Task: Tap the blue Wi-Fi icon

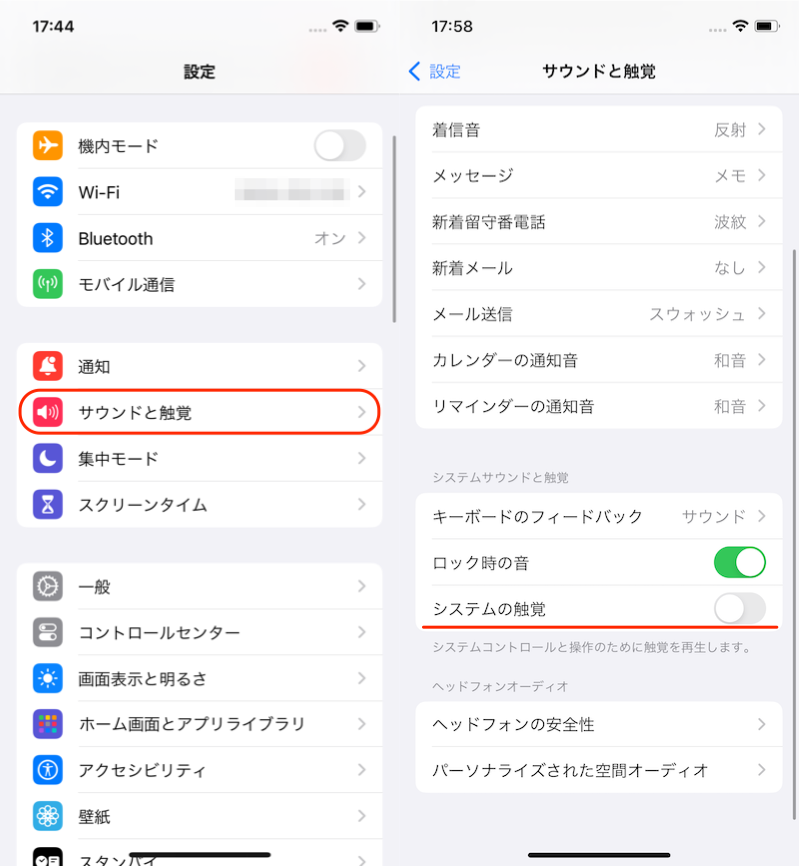Action: click(x=47, y=192)
